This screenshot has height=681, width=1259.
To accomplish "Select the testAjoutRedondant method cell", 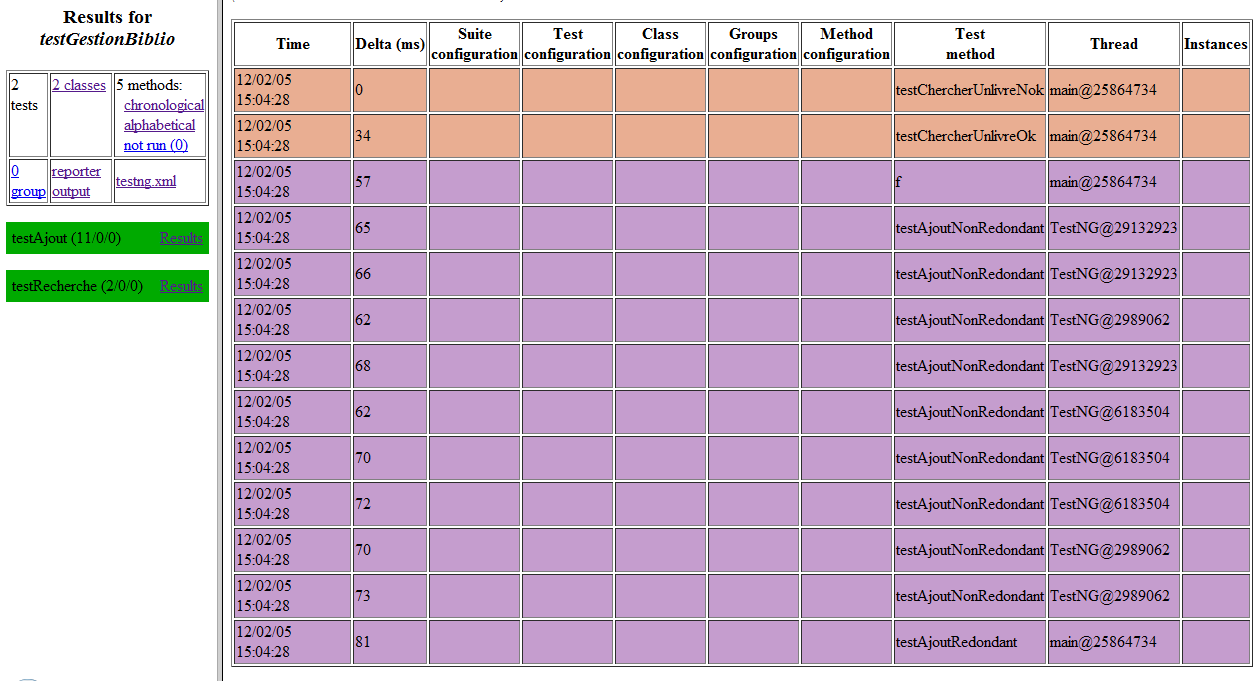I will pos(956,642).
